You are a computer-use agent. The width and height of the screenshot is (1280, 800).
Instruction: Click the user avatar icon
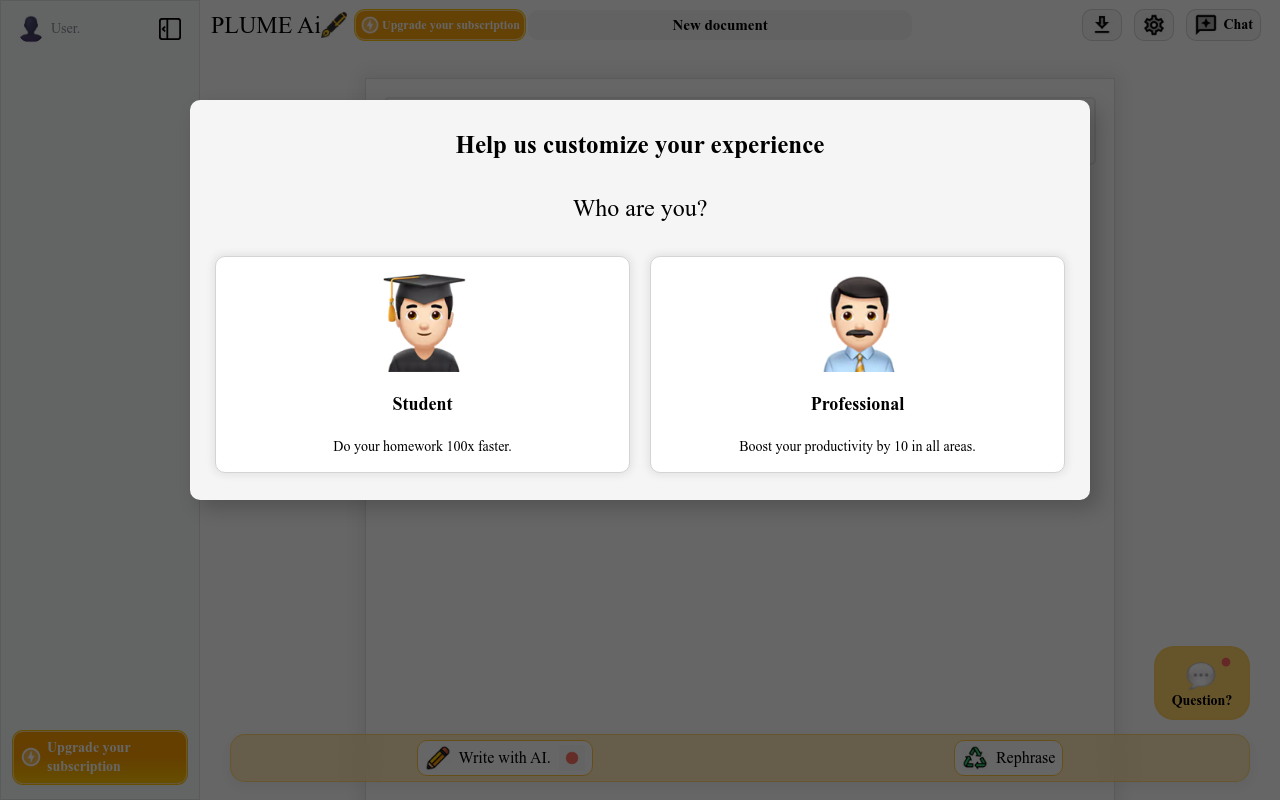tap(32, 29)
